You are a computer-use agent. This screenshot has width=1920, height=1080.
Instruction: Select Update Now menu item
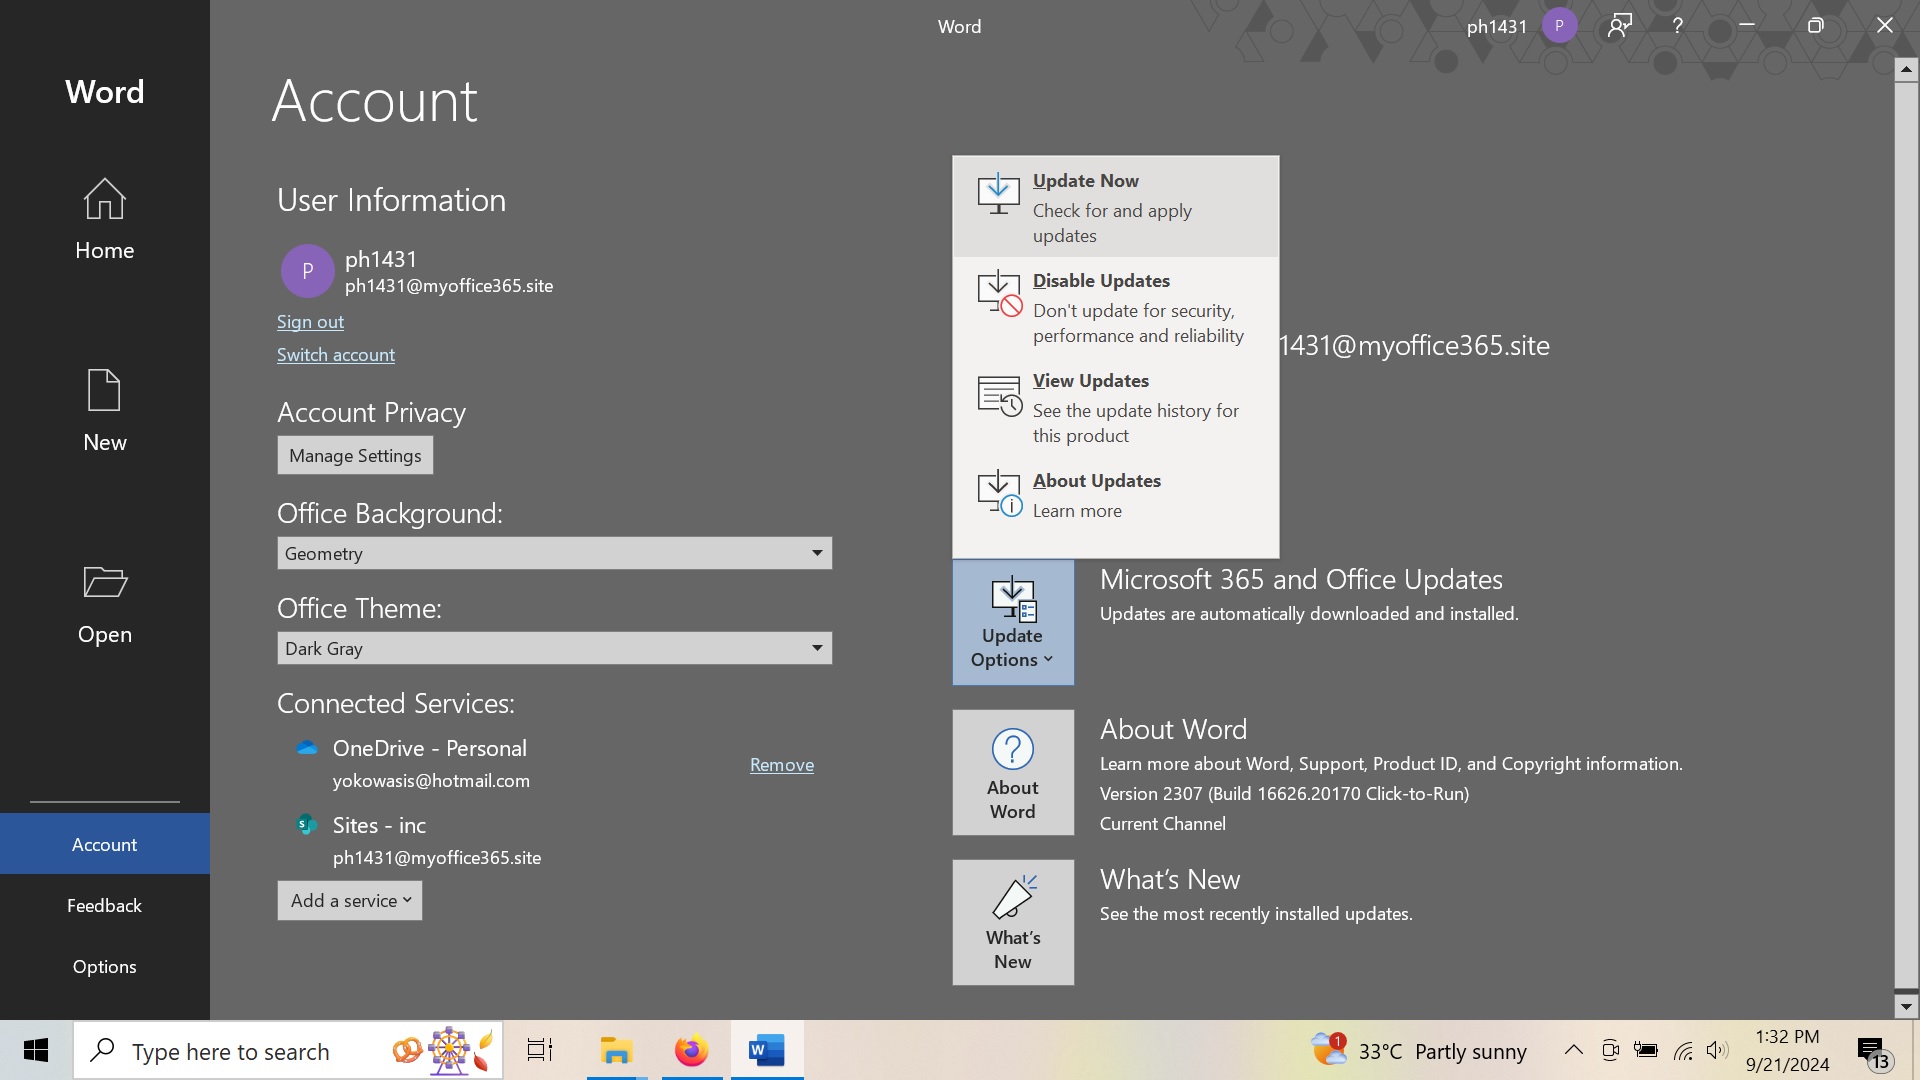tap(1115, 207)
